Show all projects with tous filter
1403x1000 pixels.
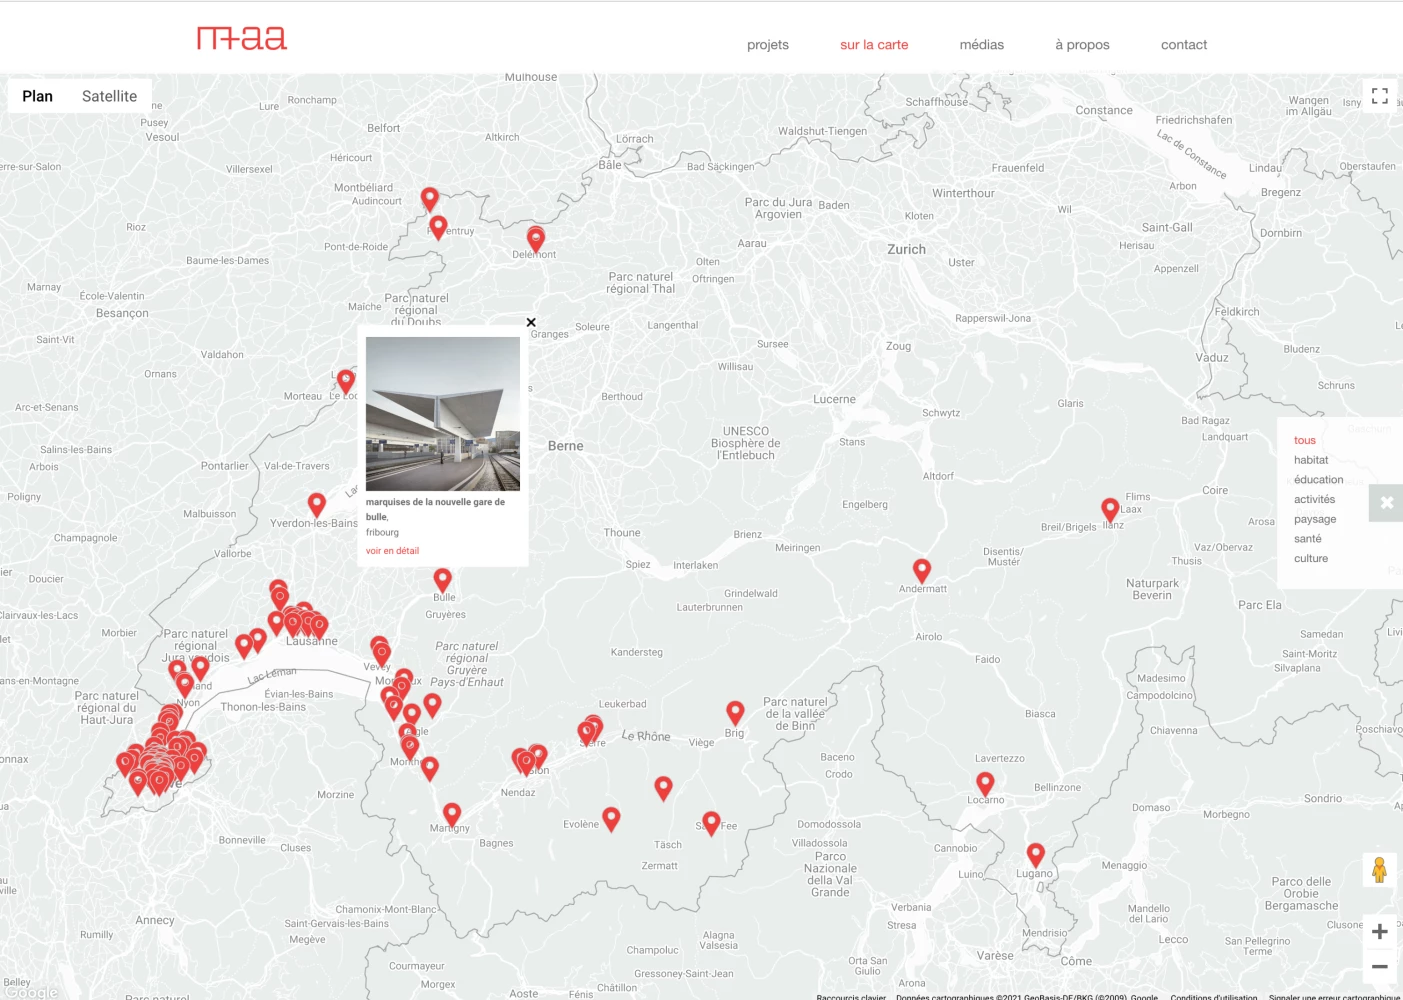click(x=1304, y=440)
